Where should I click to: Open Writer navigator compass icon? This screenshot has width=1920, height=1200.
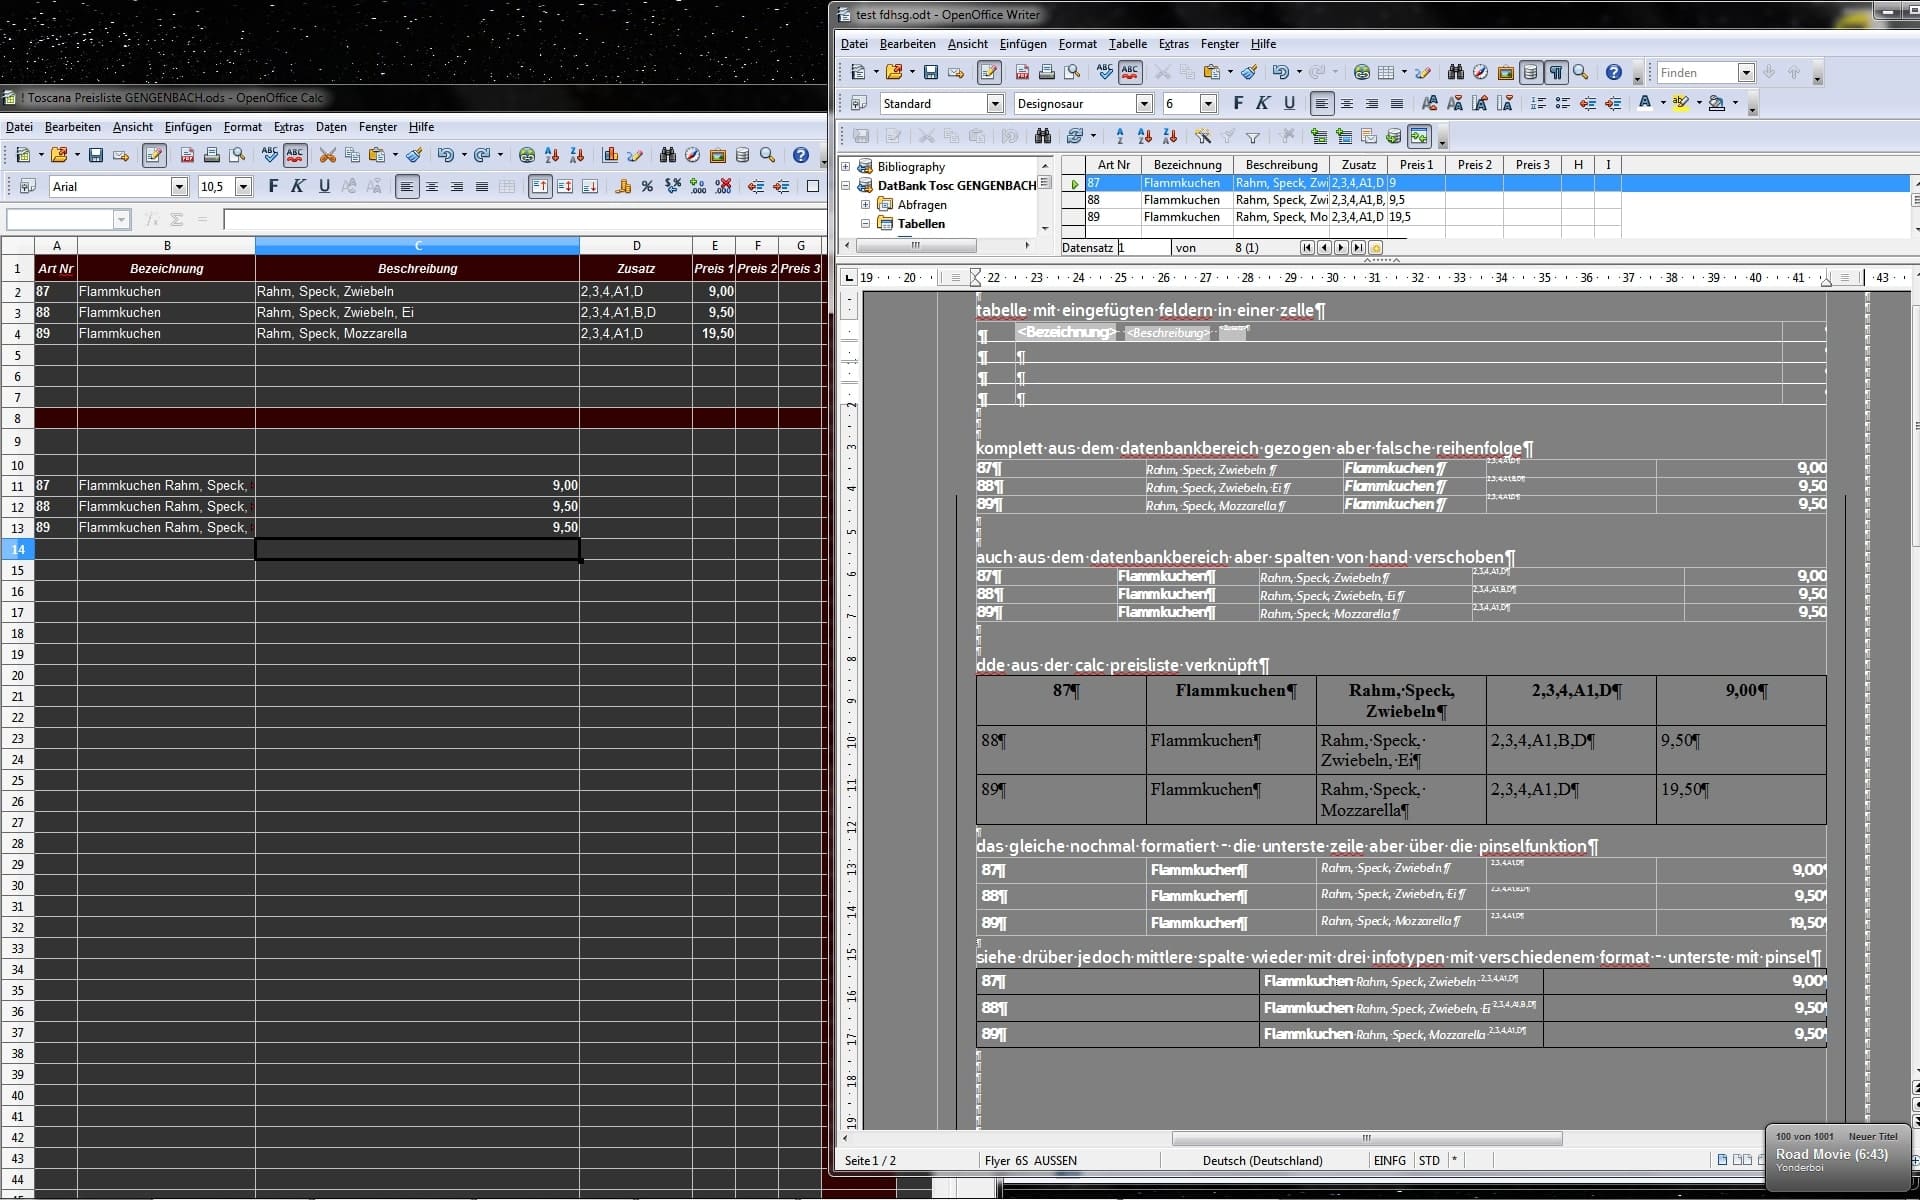coord(1480,72)
